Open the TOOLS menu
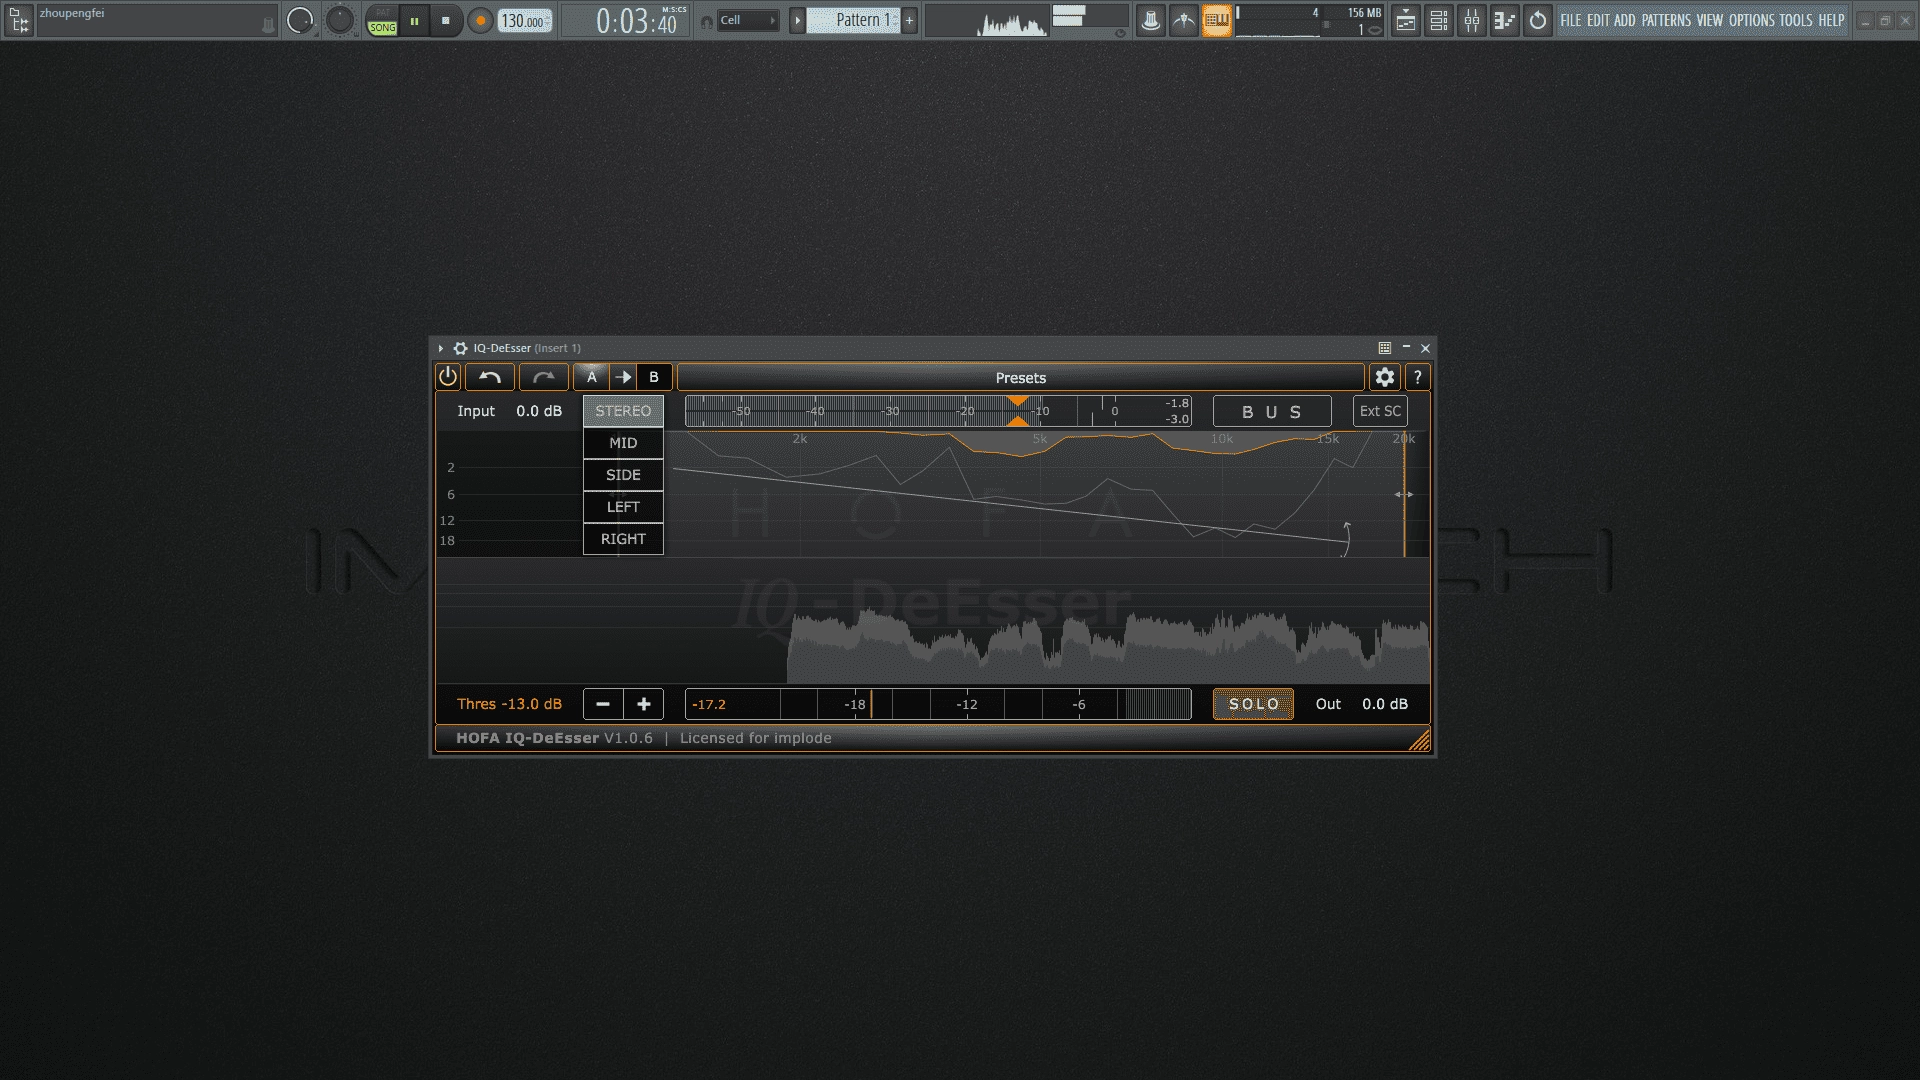This screenshot has height=1080, width=1920. [x=1796, y=20]
